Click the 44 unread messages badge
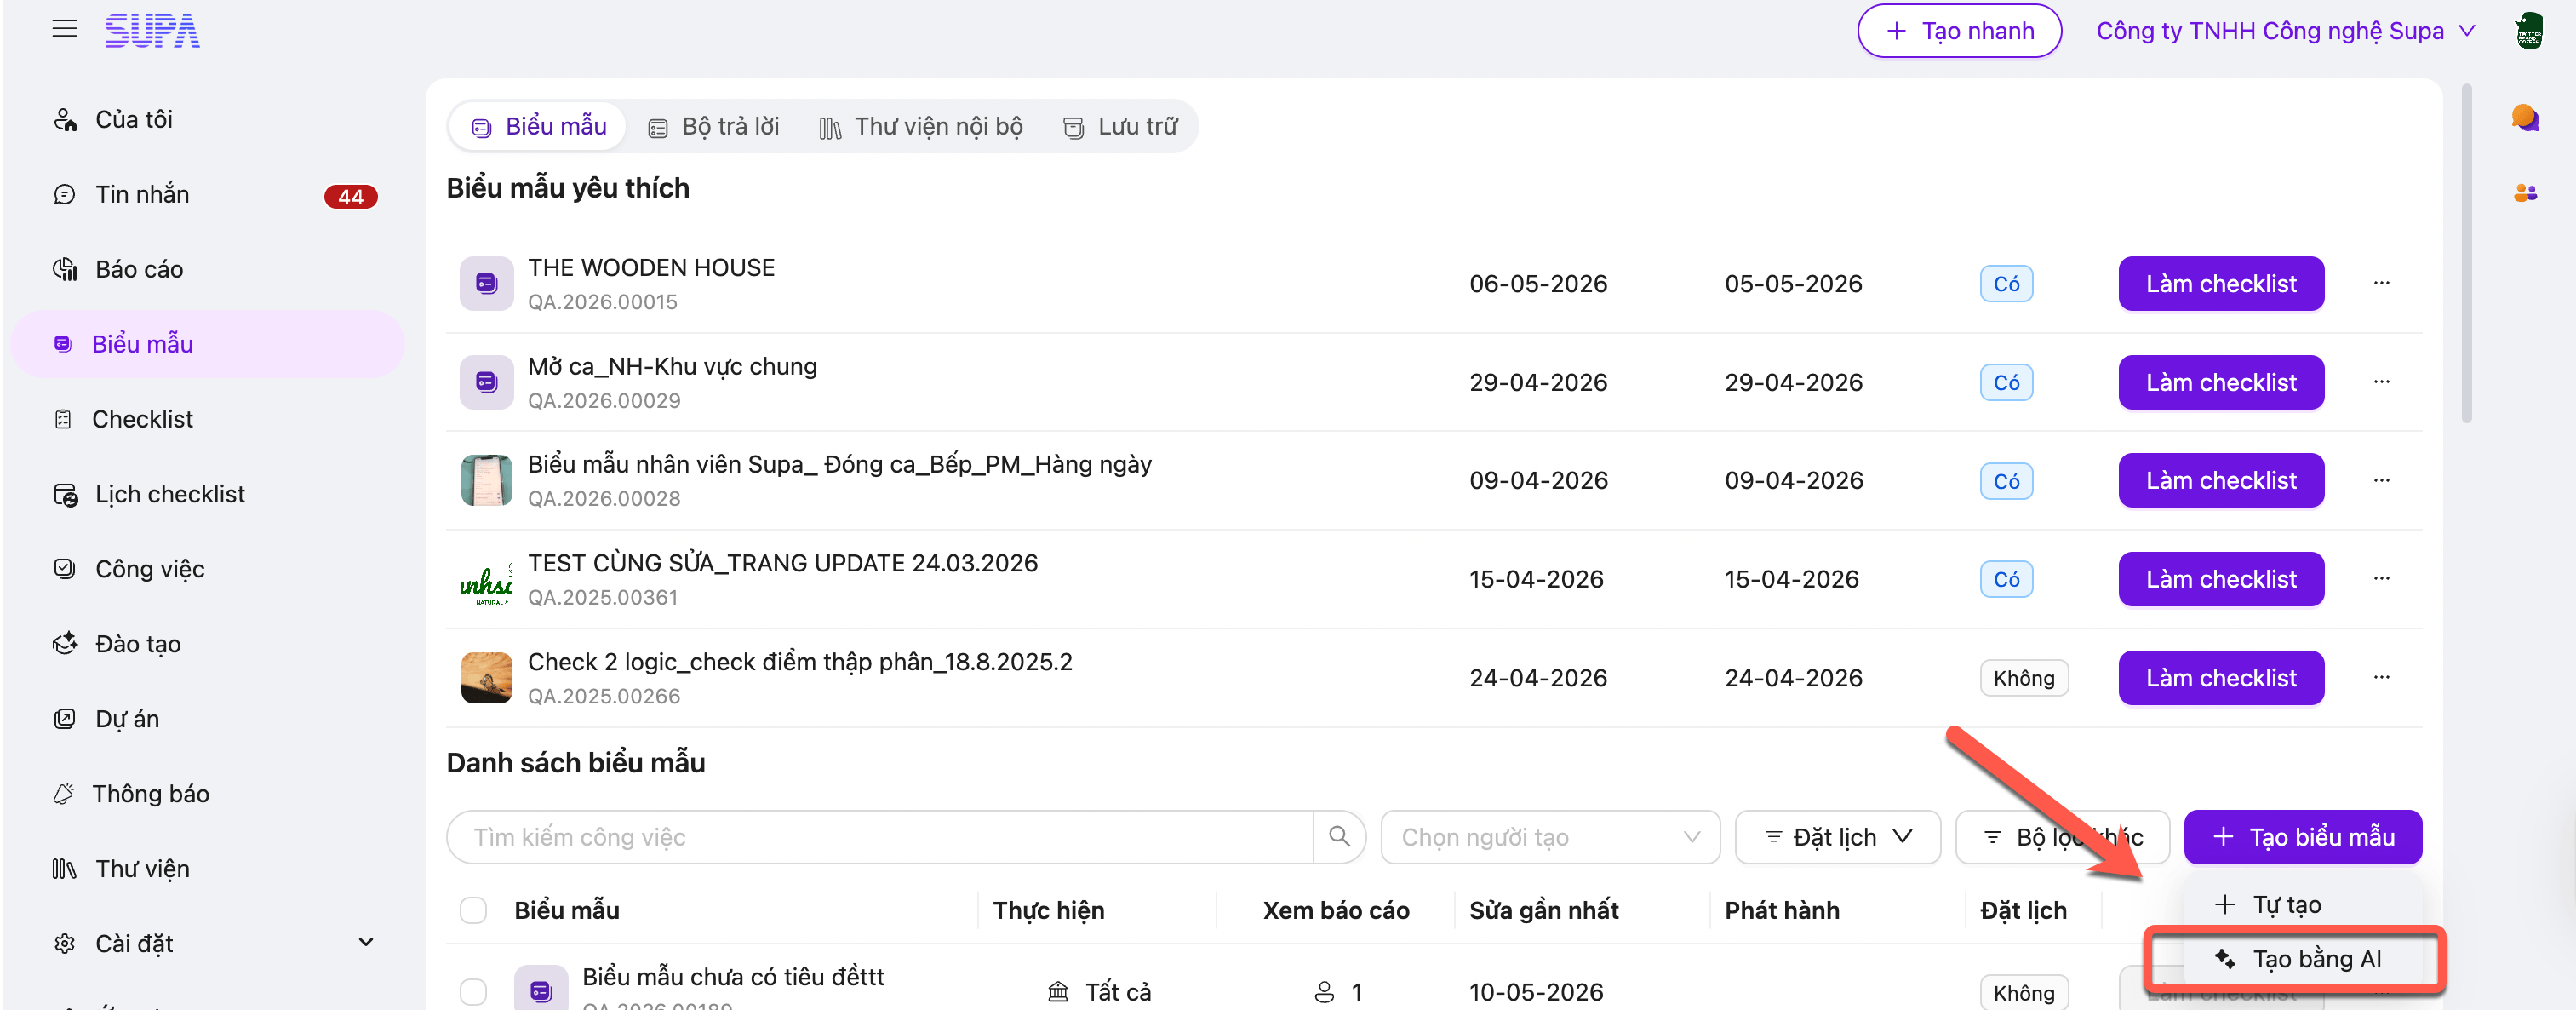Viewport: 2576px width, 1010px height. coord(350,196)
